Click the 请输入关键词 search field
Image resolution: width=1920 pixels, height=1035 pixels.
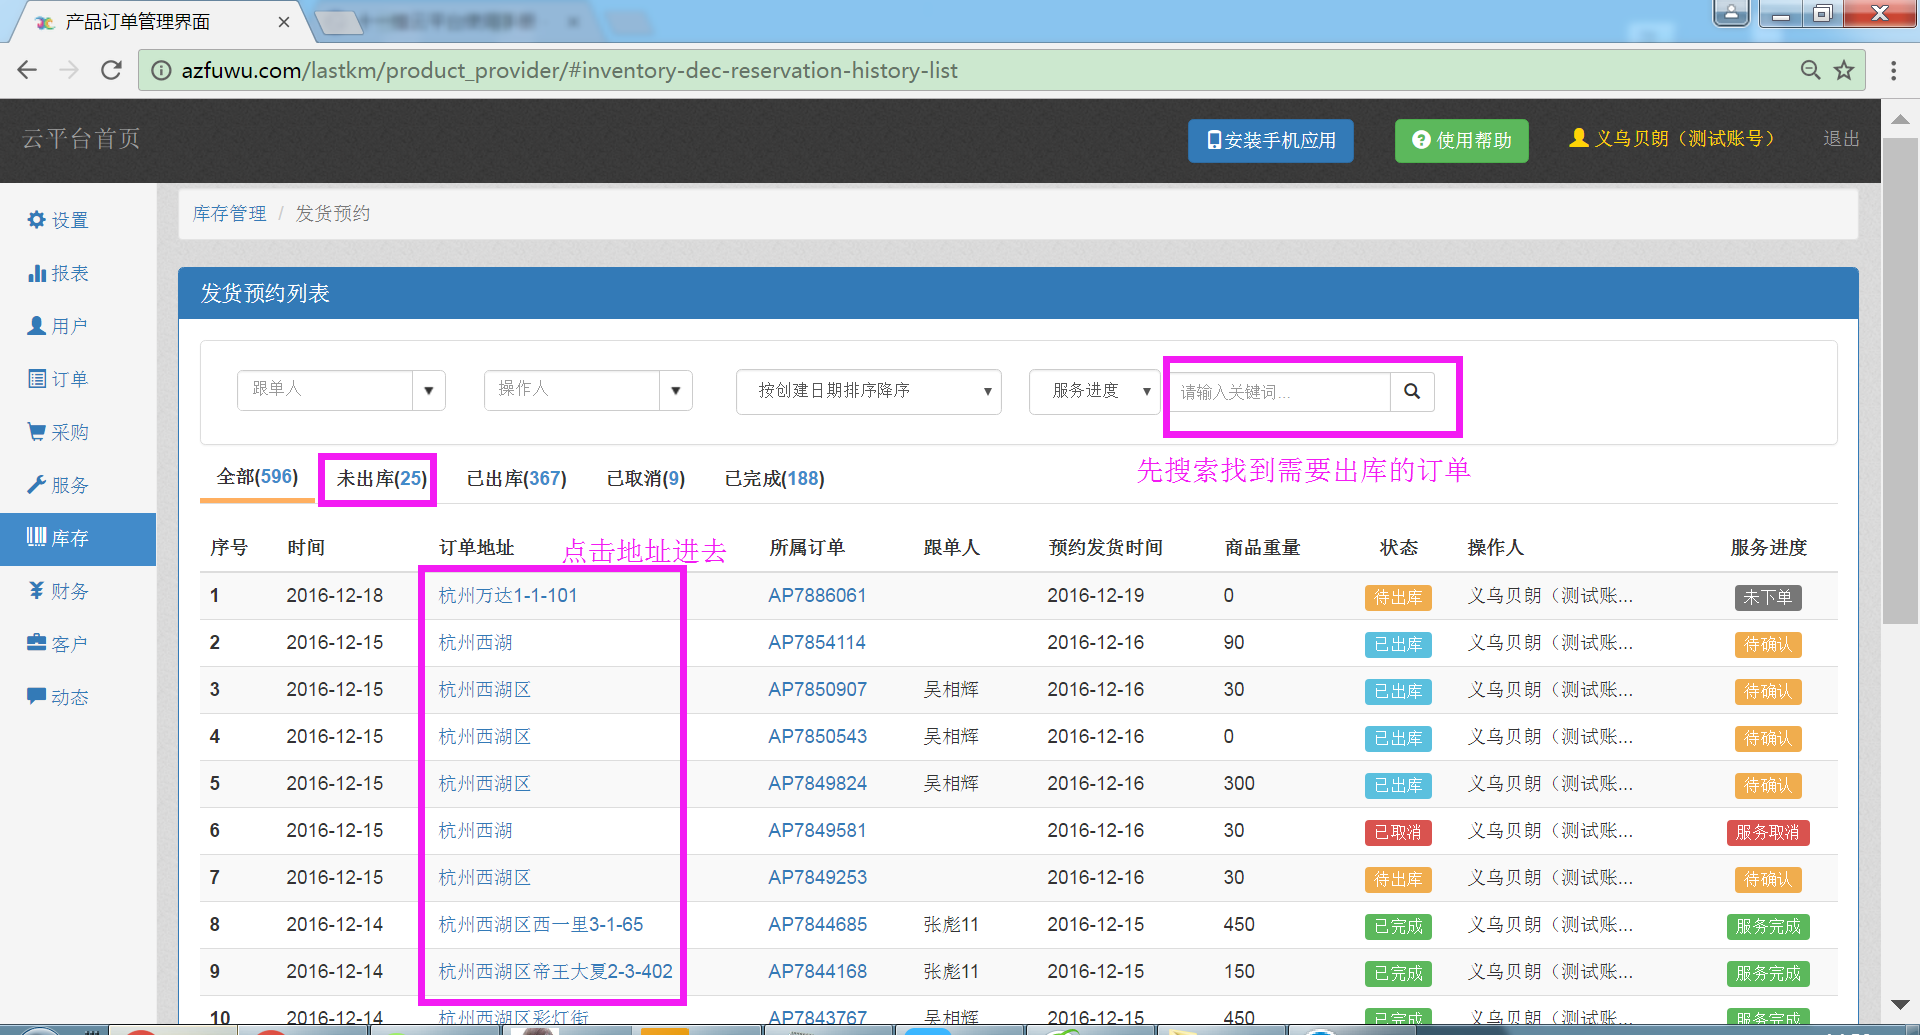click(x=1281, y=392)
